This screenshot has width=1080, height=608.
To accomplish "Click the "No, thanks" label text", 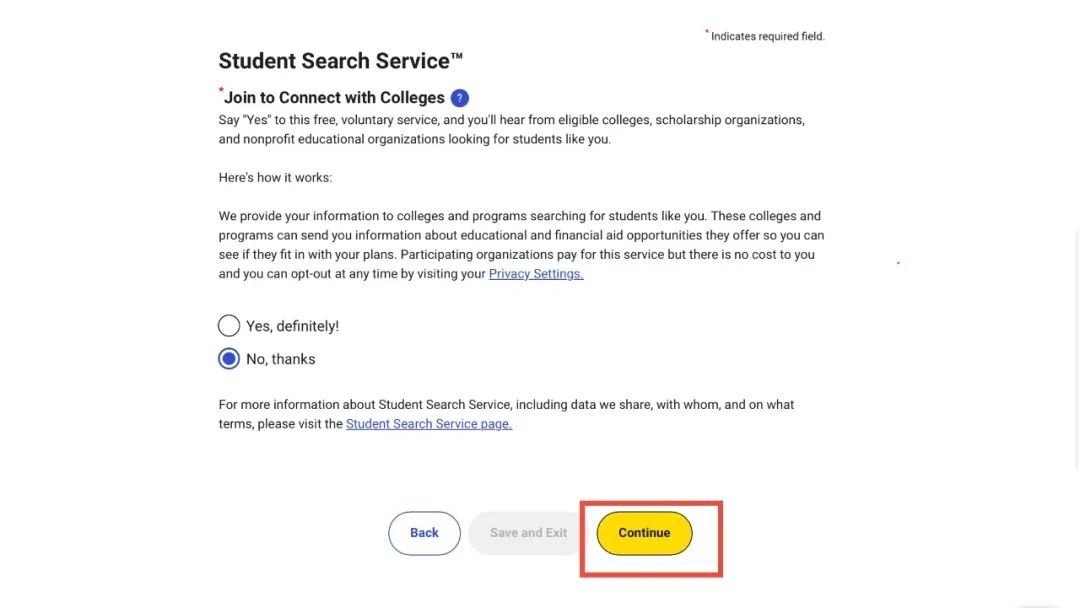I will pyautogui.click(x=280, y=359).
